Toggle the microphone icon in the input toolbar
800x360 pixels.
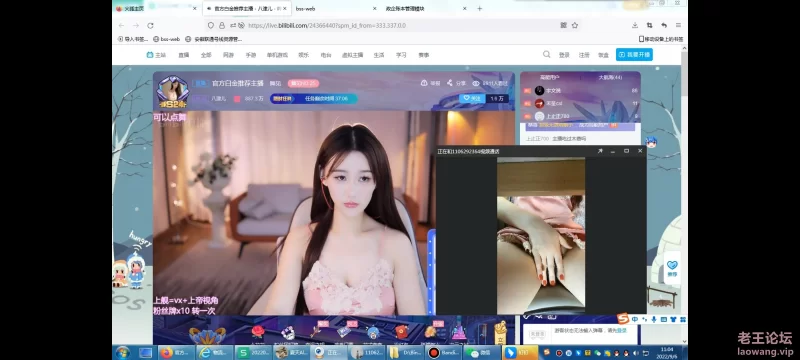[x=654, y=320]
